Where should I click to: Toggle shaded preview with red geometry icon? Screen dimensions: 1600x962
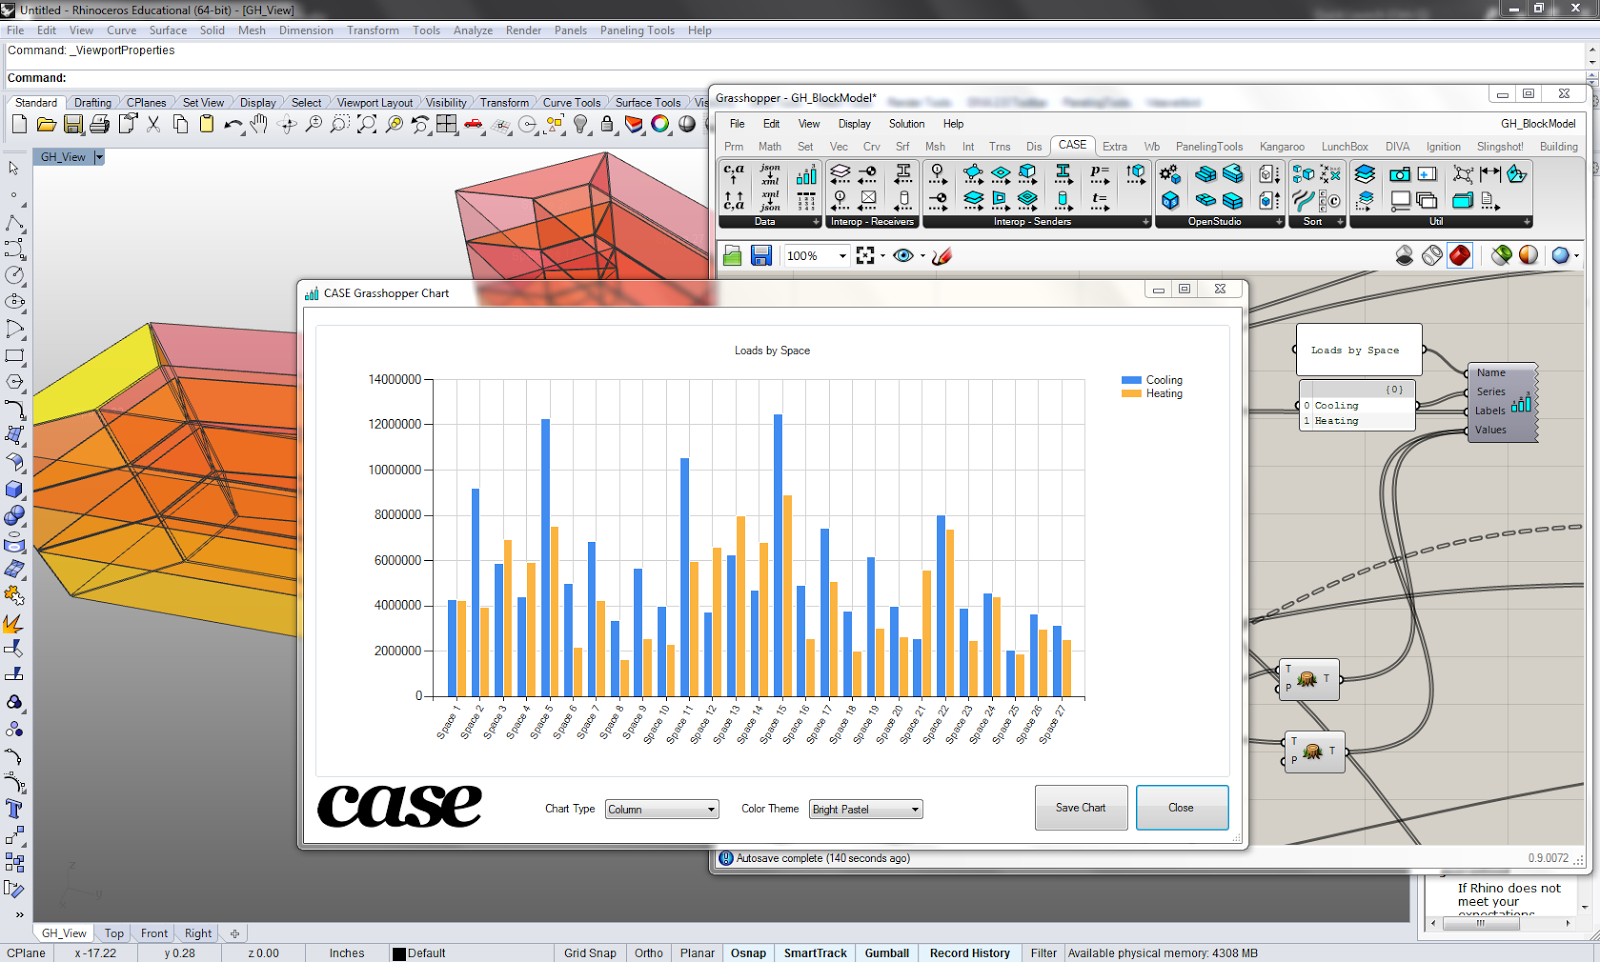(1460, 256)
